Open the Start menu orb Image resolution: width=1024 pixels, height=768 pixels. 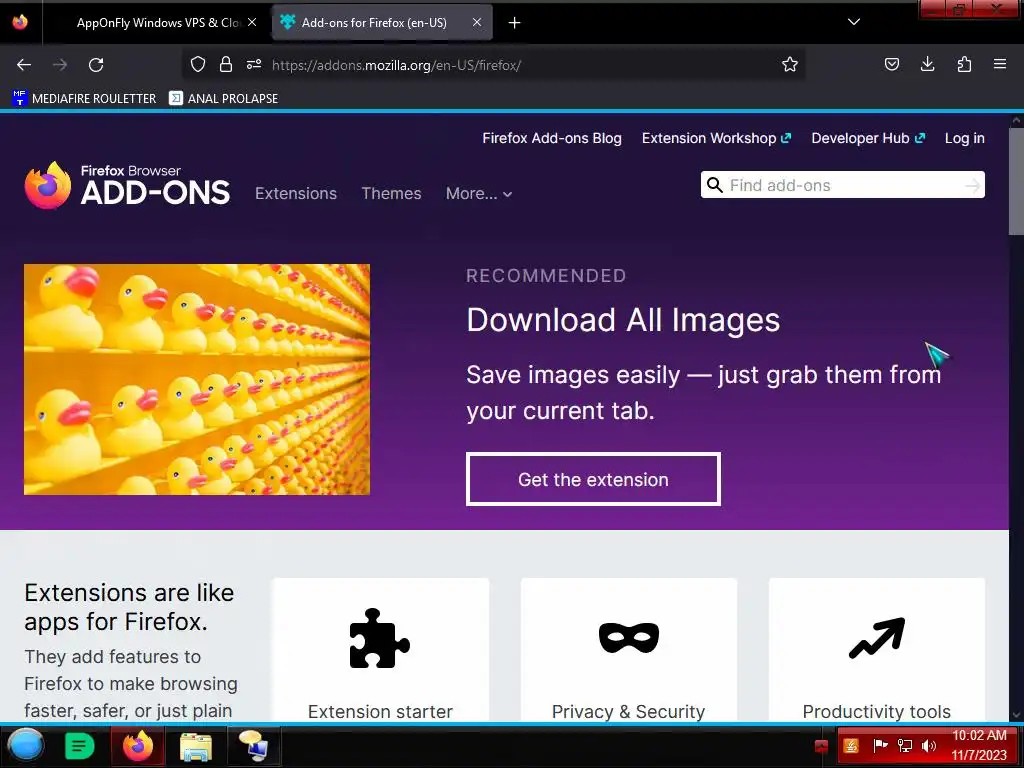(x=25, y=745)
